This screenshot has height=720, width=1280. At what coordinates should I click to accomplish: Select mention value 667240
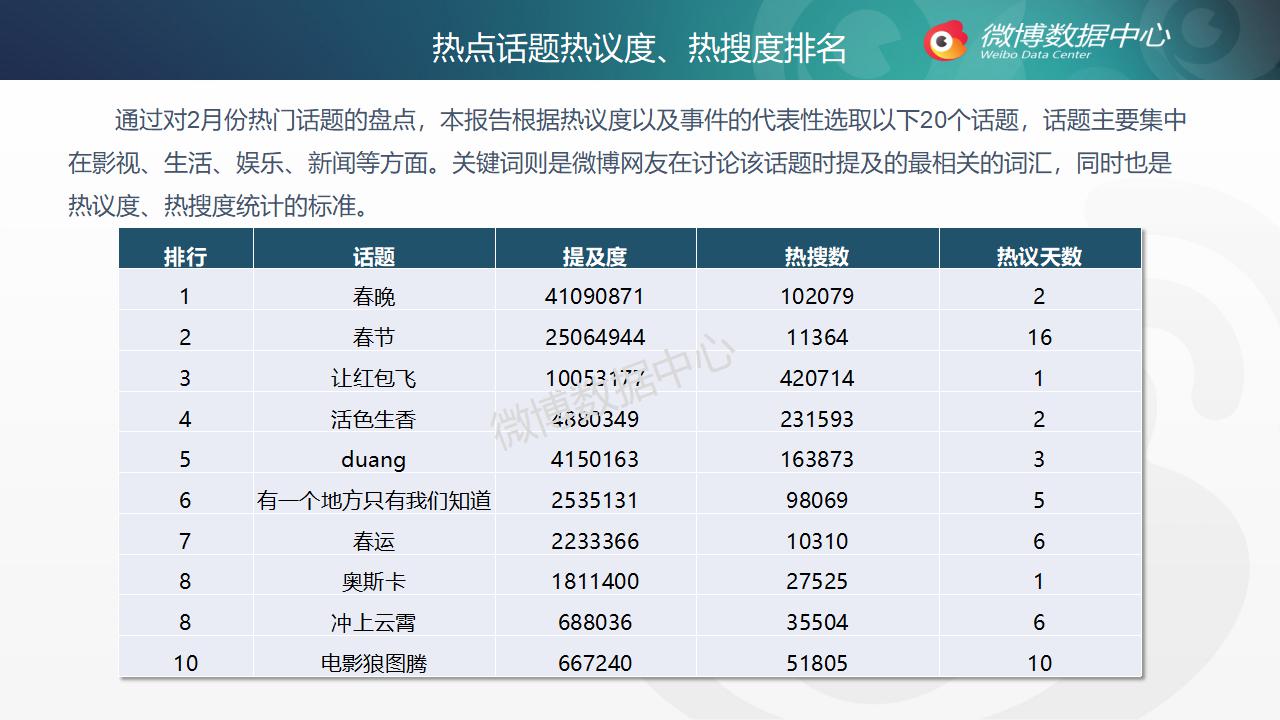[595, 664]
